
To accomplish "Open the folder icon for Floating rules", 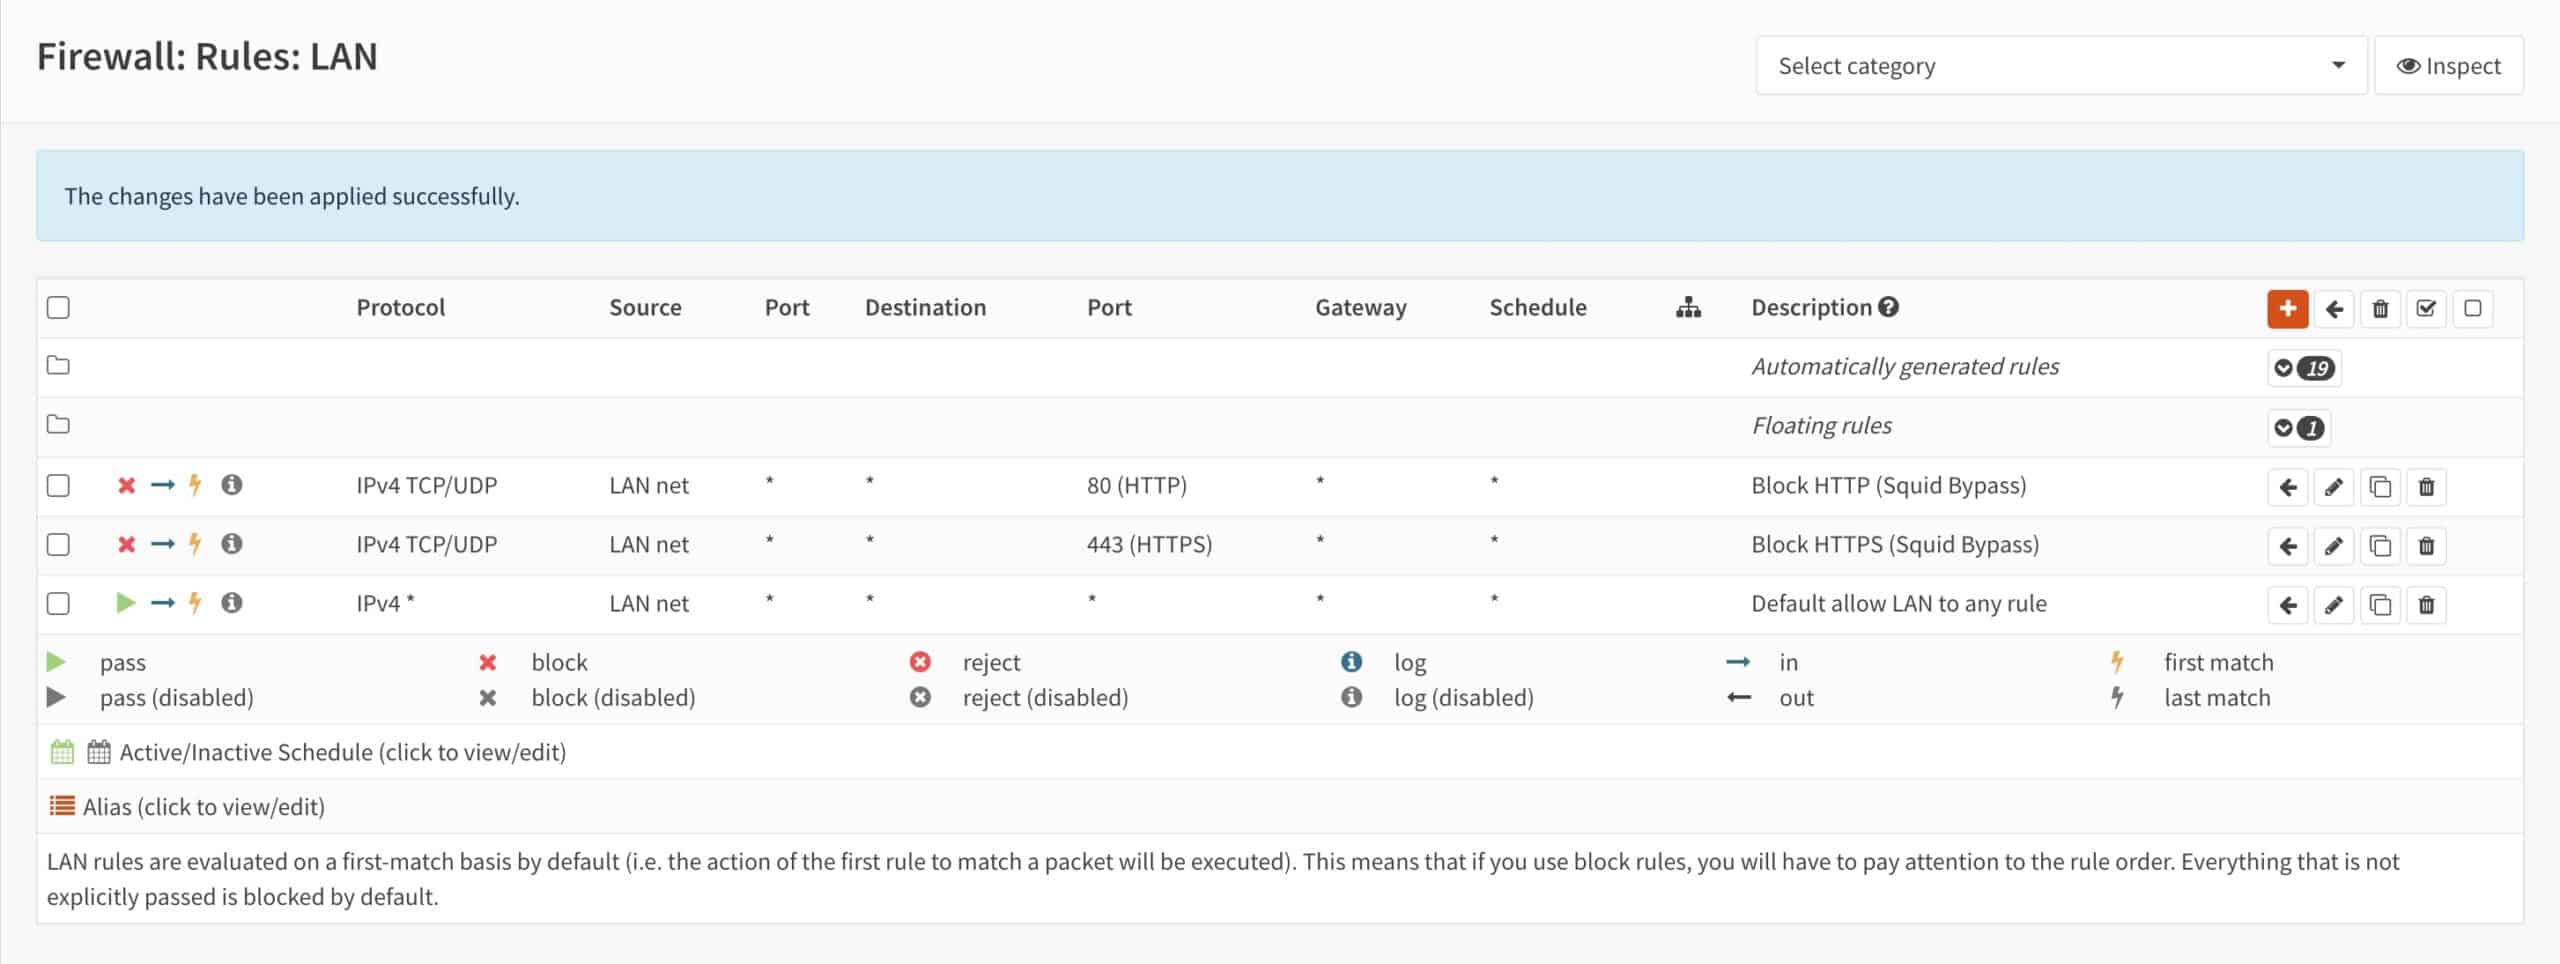I will (x=58, y=424).
